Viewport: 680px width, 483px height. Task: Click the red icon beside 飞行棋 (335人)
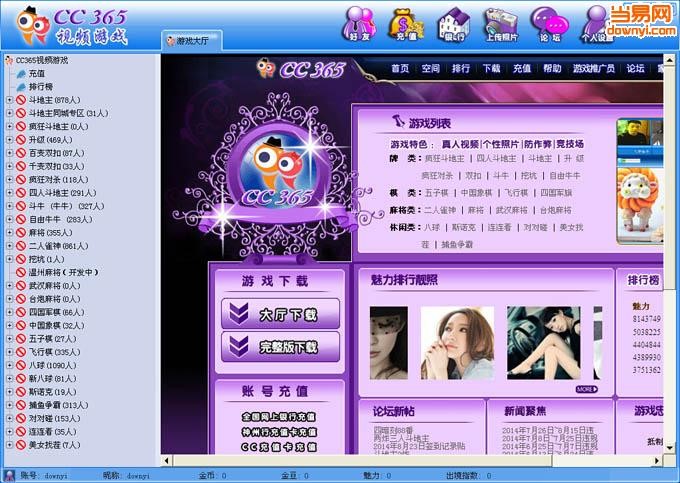21,352
